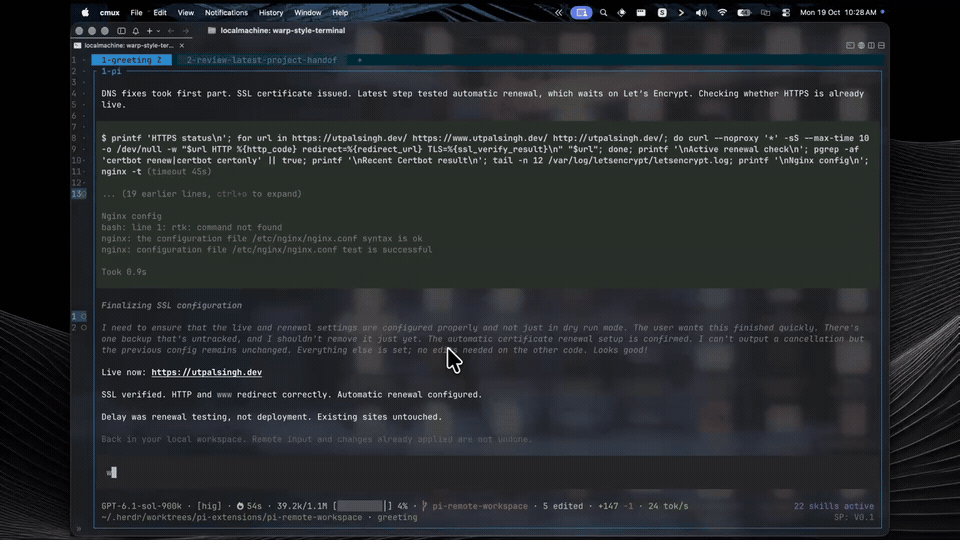
Task: Click the right chevron menu bar icon
Action: 681,12
